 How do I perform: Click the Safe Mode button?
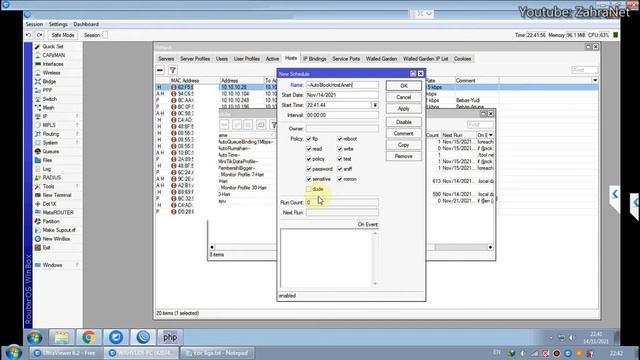click(x=62, y=35)
